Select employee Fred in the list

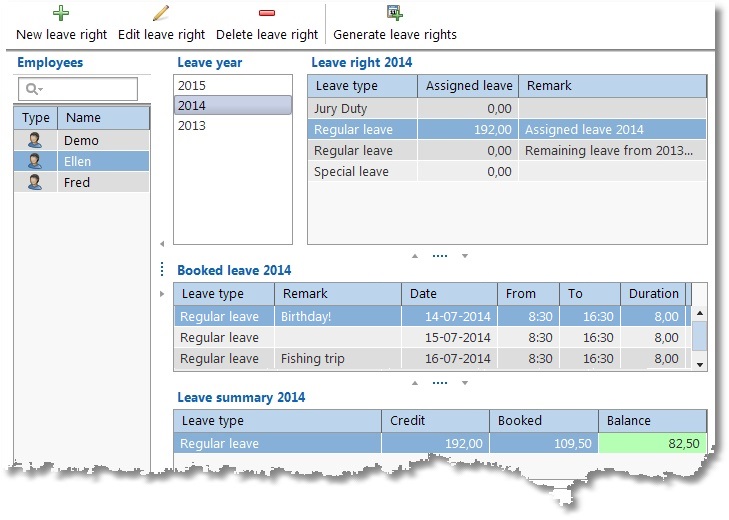pos(82,182)
